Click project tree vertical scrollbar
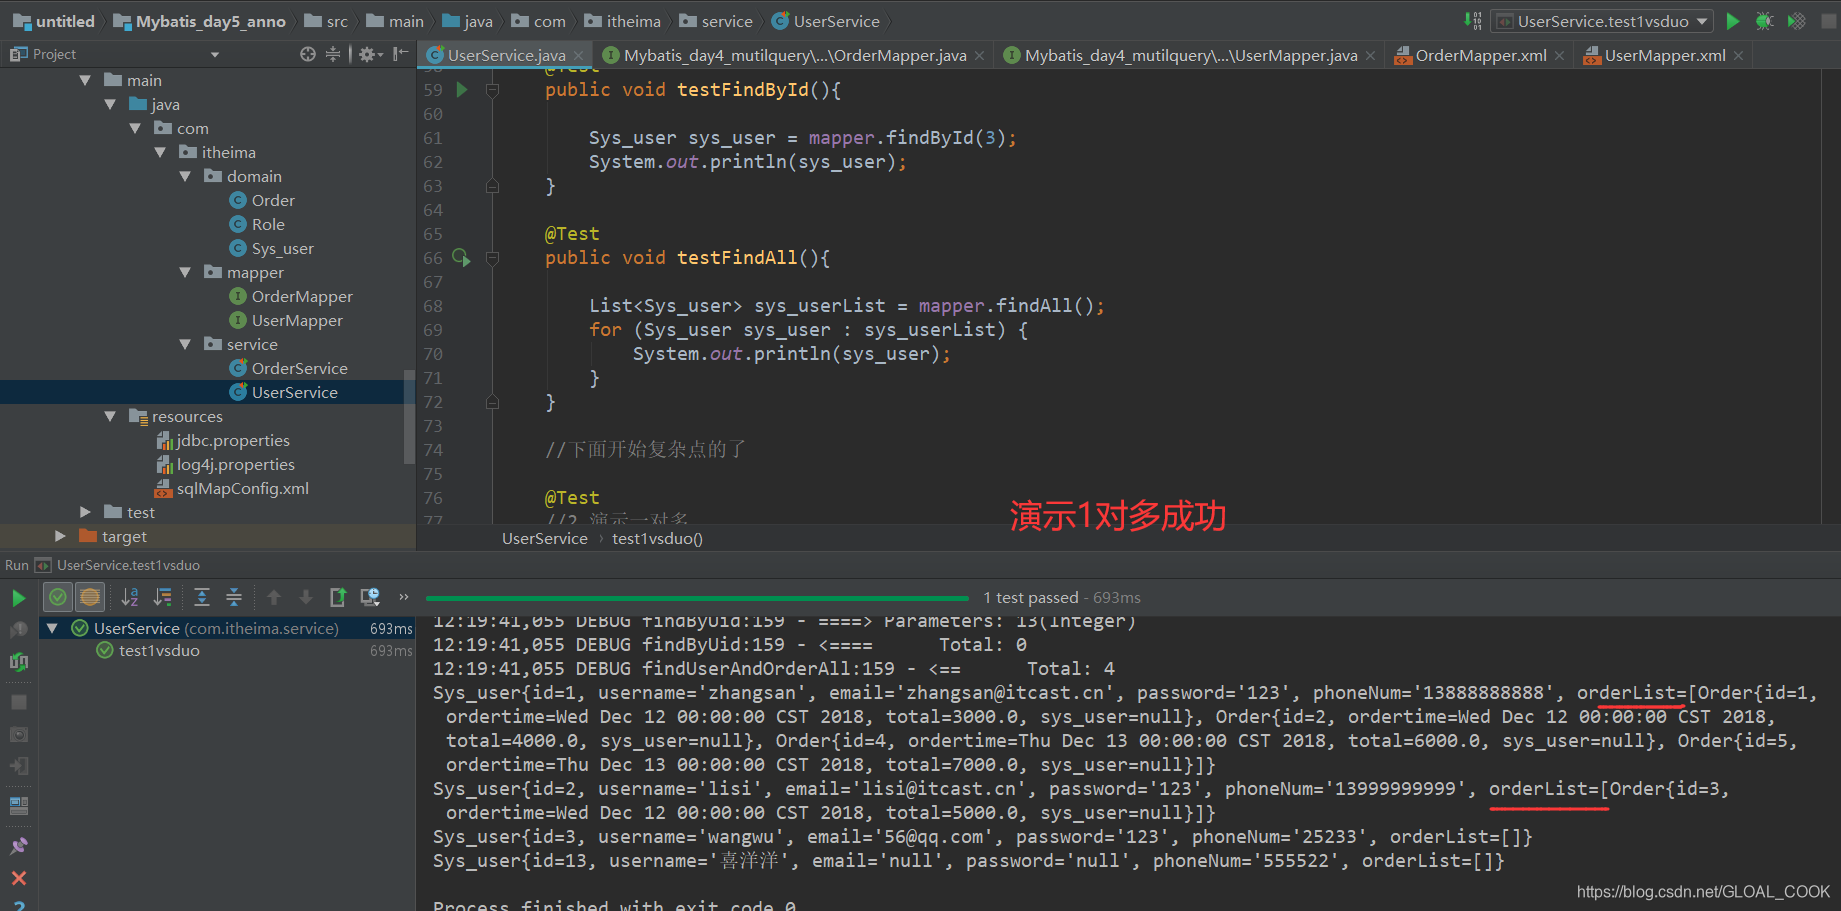1841x911 pixels. (408, 416)
